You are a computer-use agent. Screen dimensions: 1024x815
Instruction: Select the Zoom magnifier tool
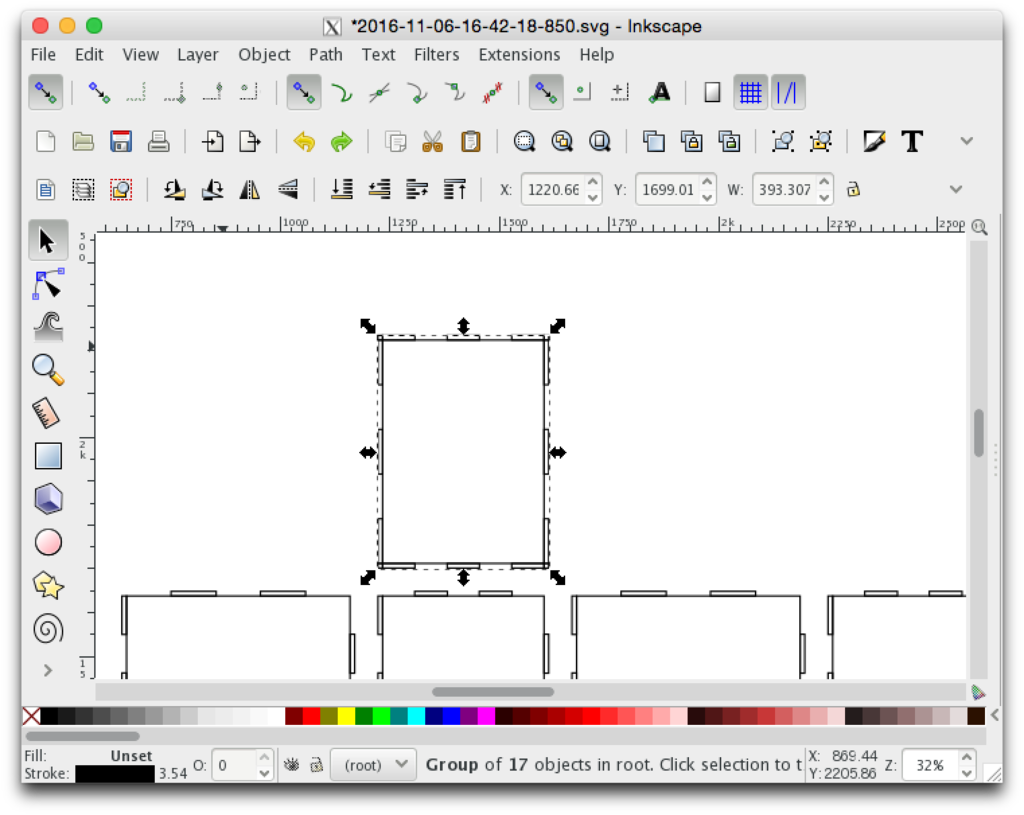pos(48,370)
